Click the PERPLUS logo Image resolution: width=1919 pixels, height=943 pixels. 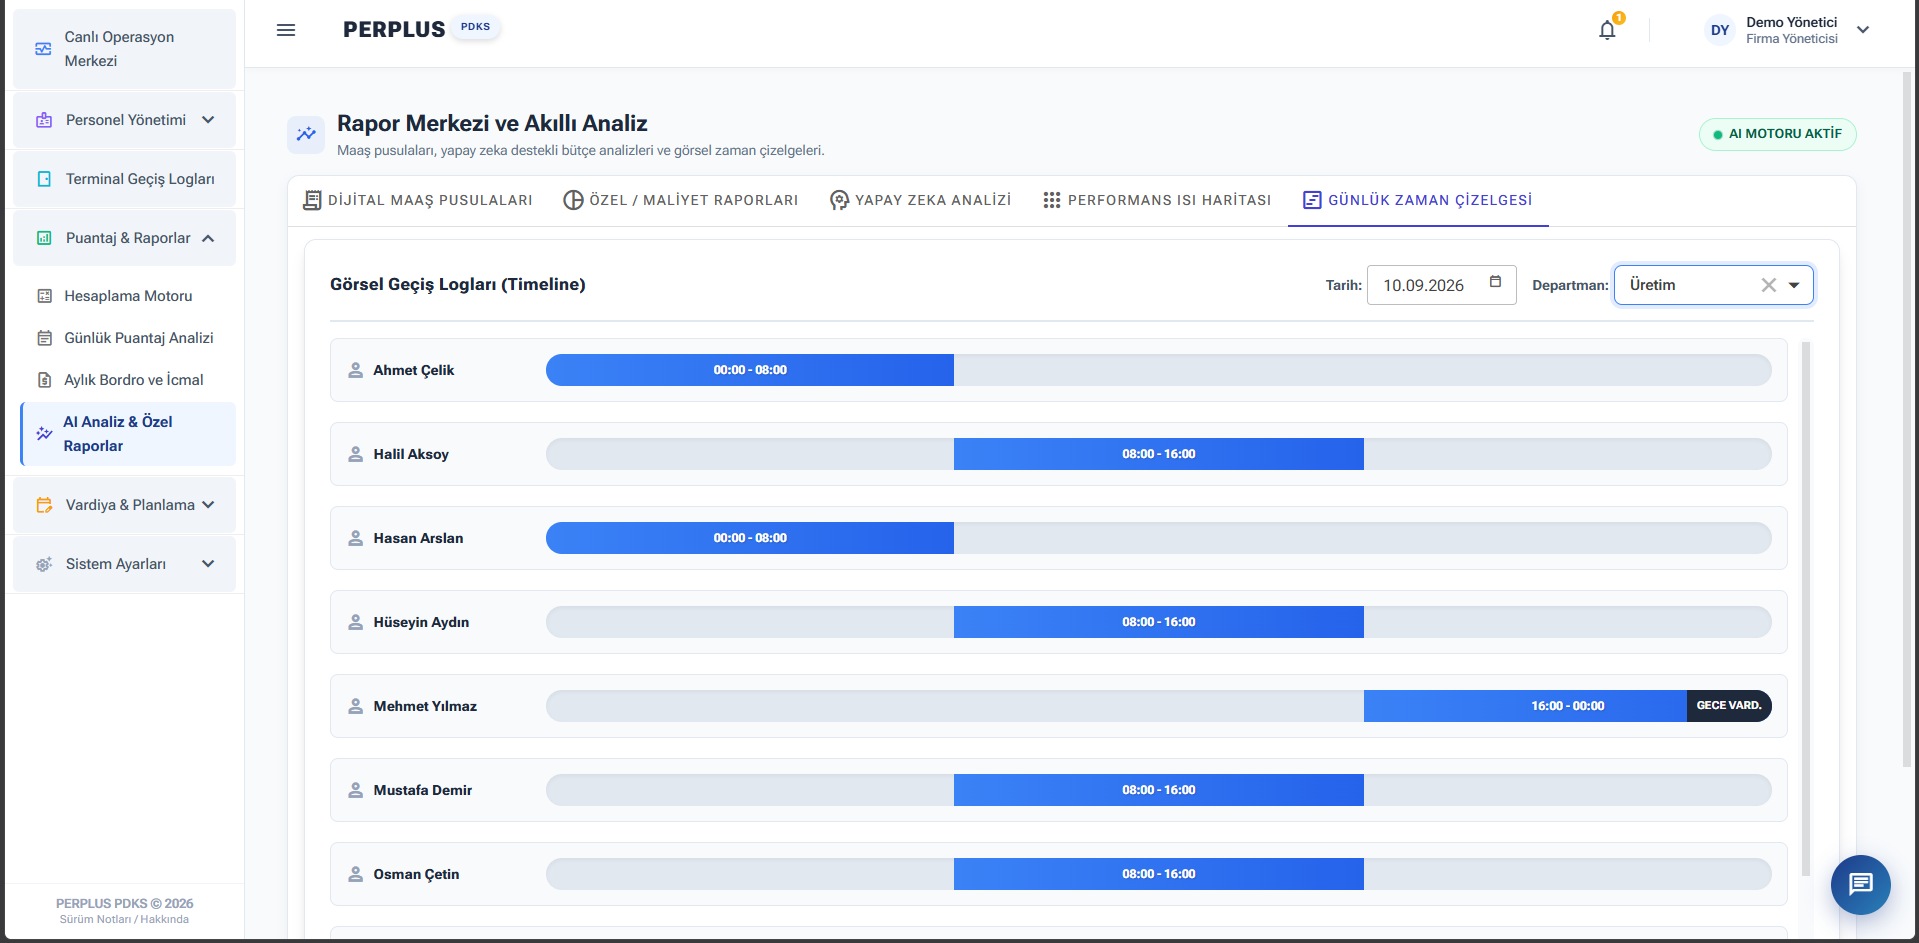394,30
